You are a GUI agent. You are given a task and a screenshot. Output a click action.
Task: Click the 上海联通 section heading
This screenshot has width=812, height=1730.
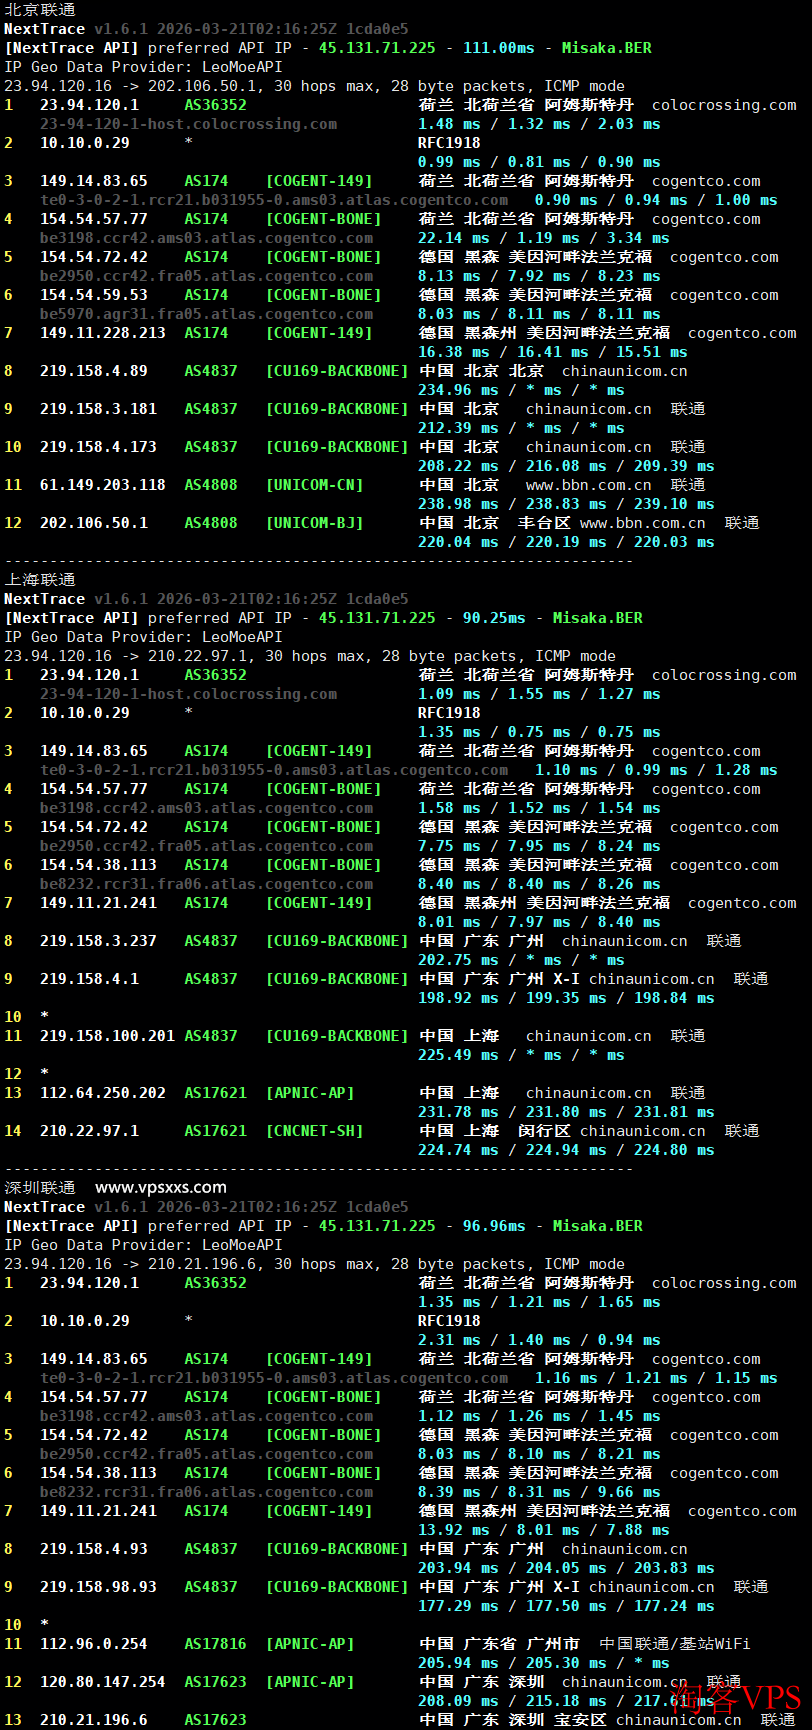click(40, 579)
